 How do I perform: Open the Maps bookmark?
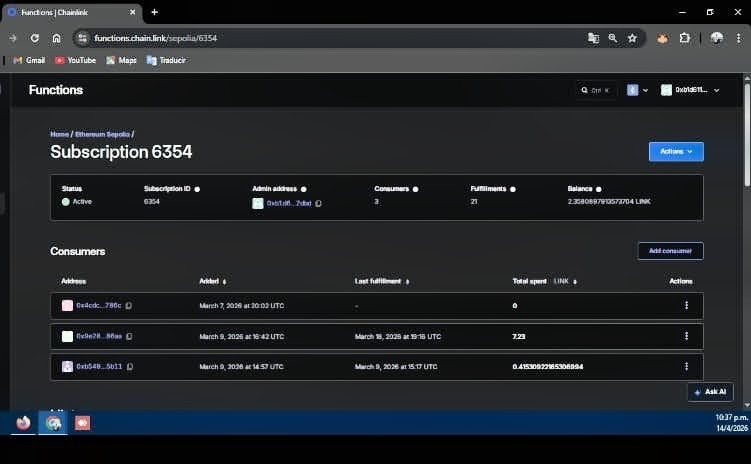tap(121, 60)
